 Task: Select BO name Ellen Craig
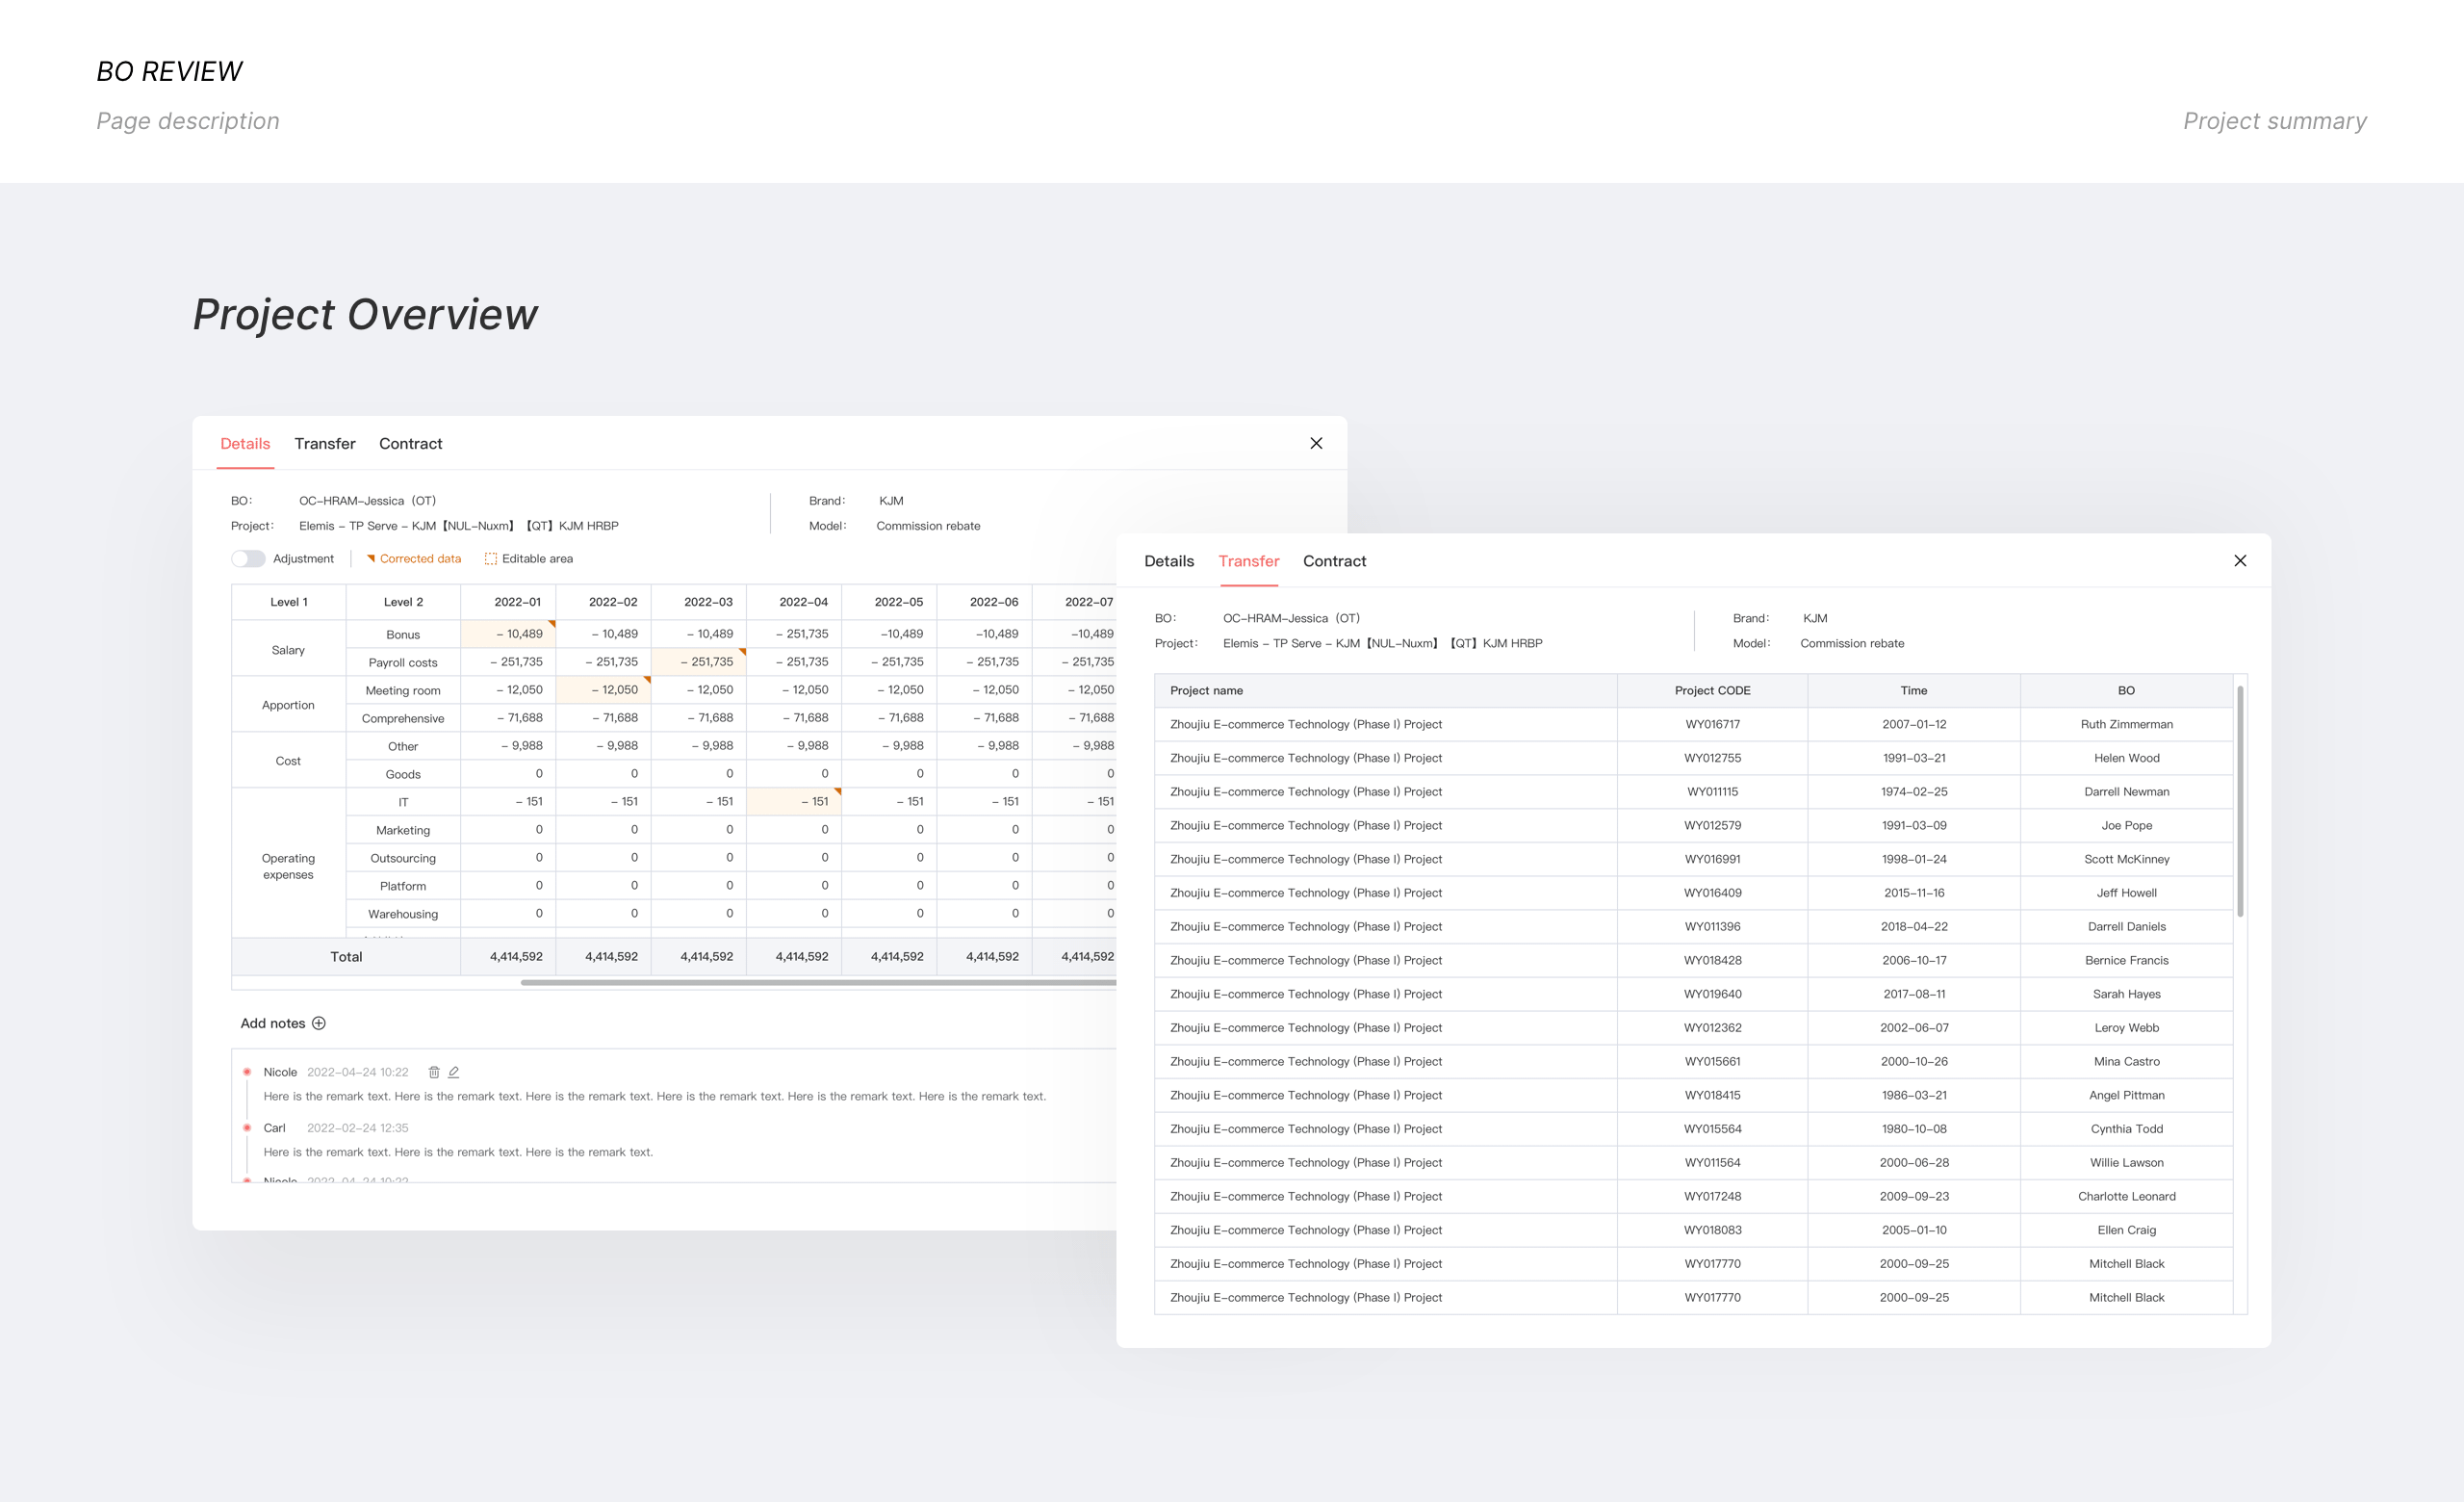point(2126,1231)
